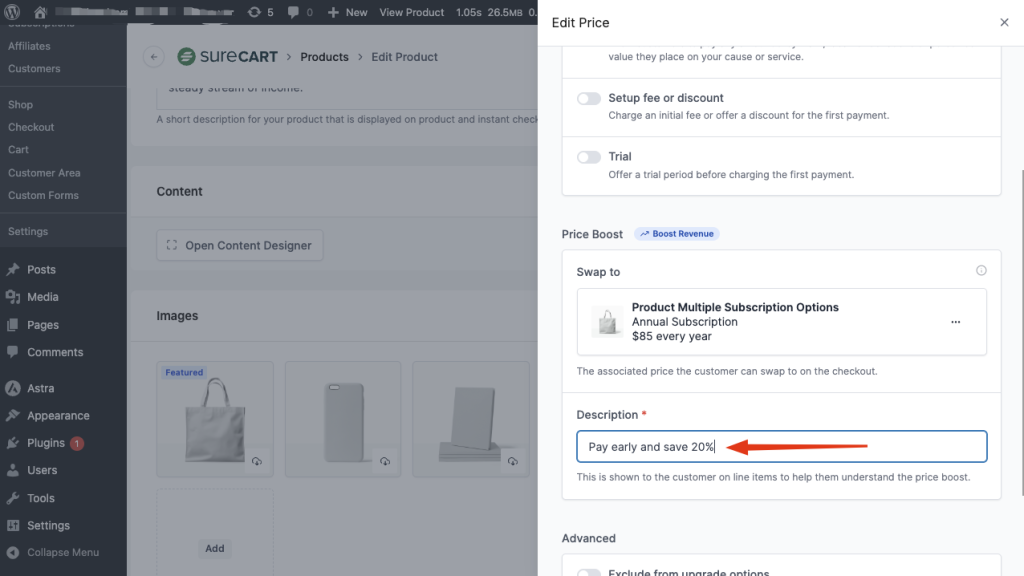Open the three-dot menu for Annual Subscription

tap(955, 322)
